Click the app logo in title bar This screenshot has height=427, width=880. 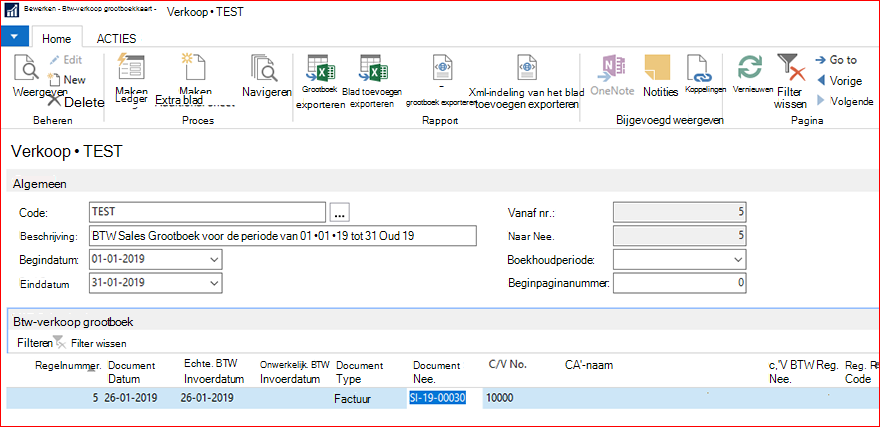[11, 12]
